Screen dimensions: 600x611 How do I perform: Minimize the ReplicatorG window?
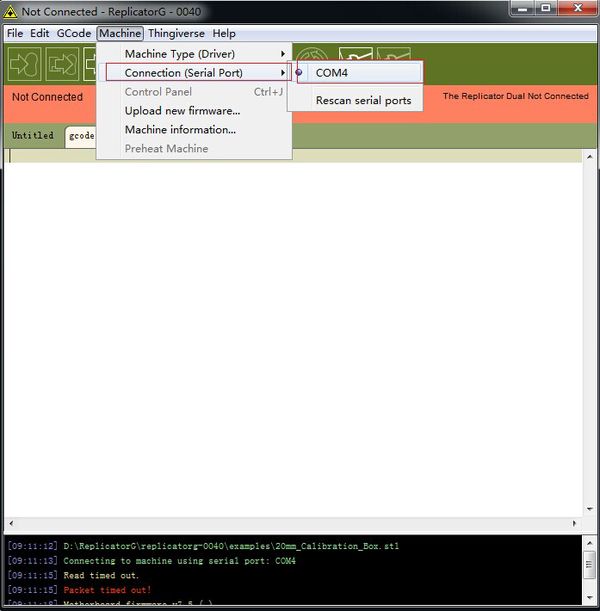522,8
